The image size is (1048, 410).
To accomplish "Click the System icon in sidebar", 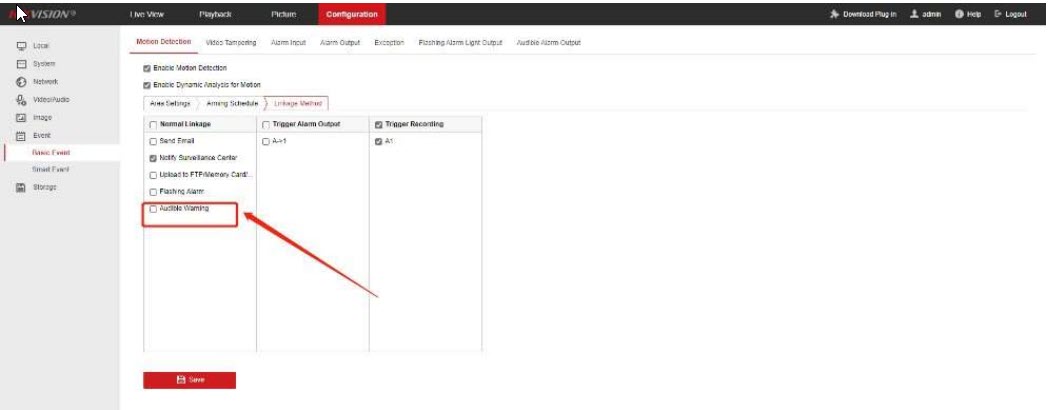I will pyautogui.click(x=20, y=64).
